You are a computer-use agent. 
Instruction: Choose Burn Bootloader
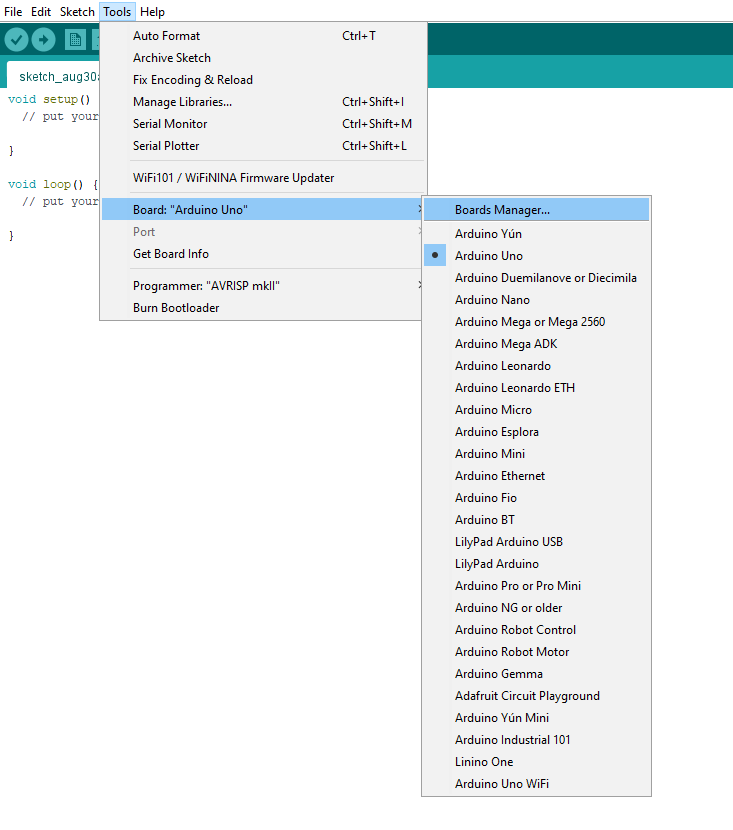pos(263,308)
